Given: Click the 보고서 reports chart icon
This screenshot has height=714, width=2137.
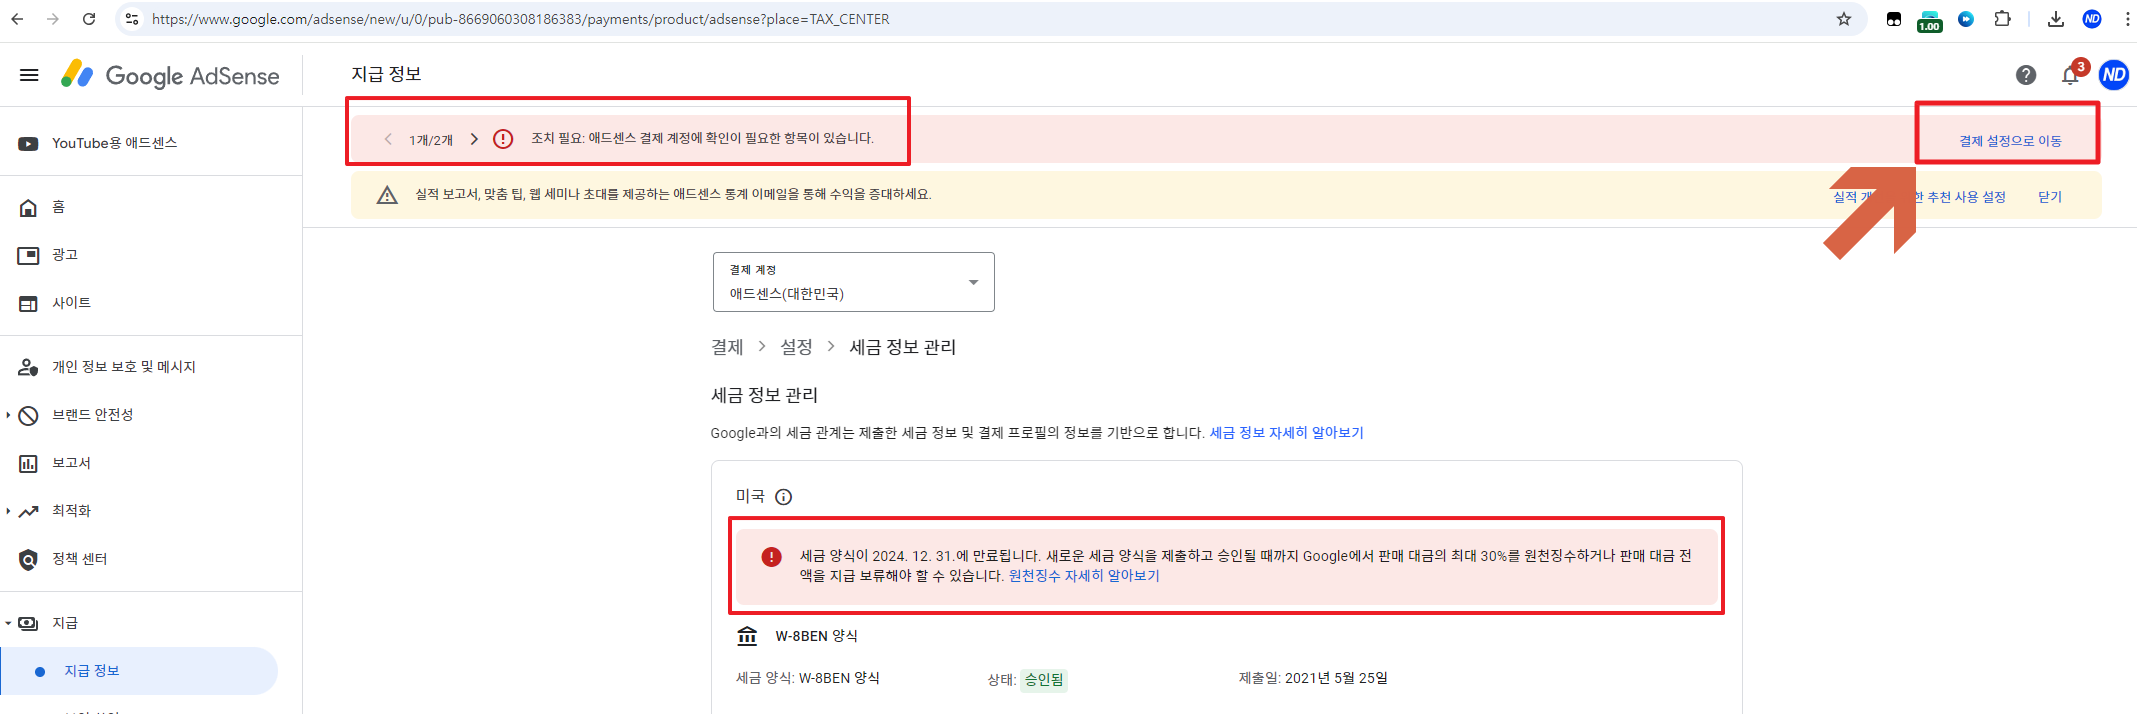Looking at the screenshot, I should pyautogui.click(x=28, y=463).
